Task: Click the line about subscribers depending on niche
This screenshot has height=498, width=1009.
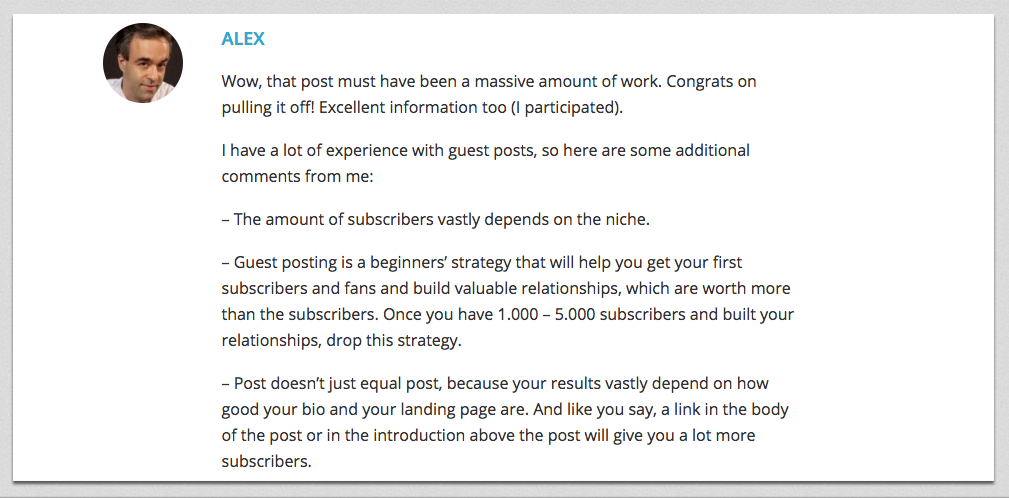Action: coord(436,219)
